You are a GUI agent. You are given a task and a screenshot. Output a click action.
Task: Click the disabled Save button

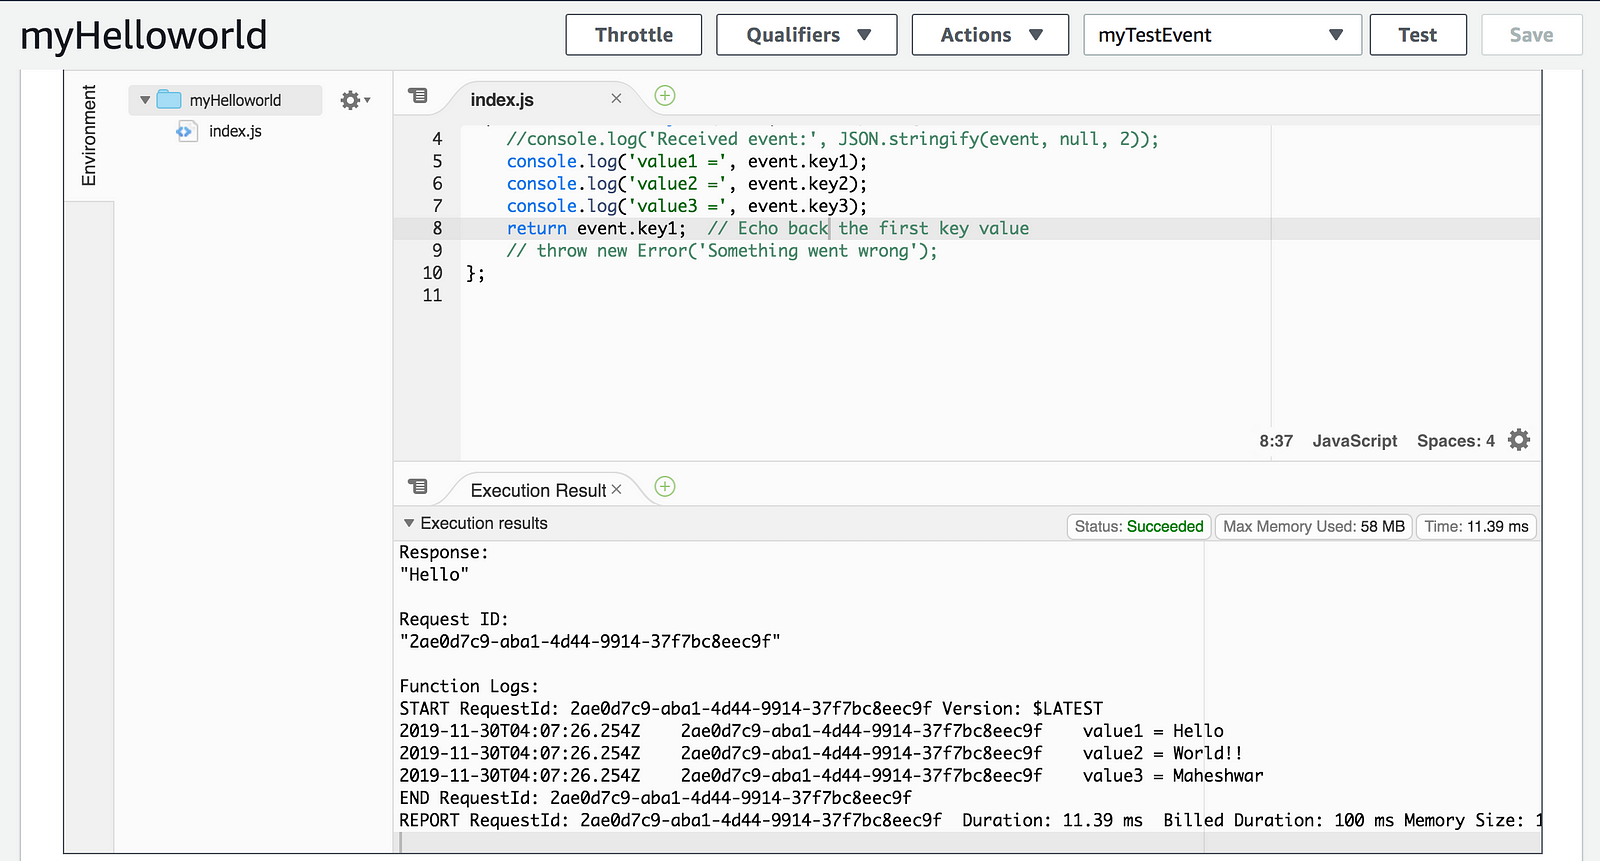point(1531,35)
